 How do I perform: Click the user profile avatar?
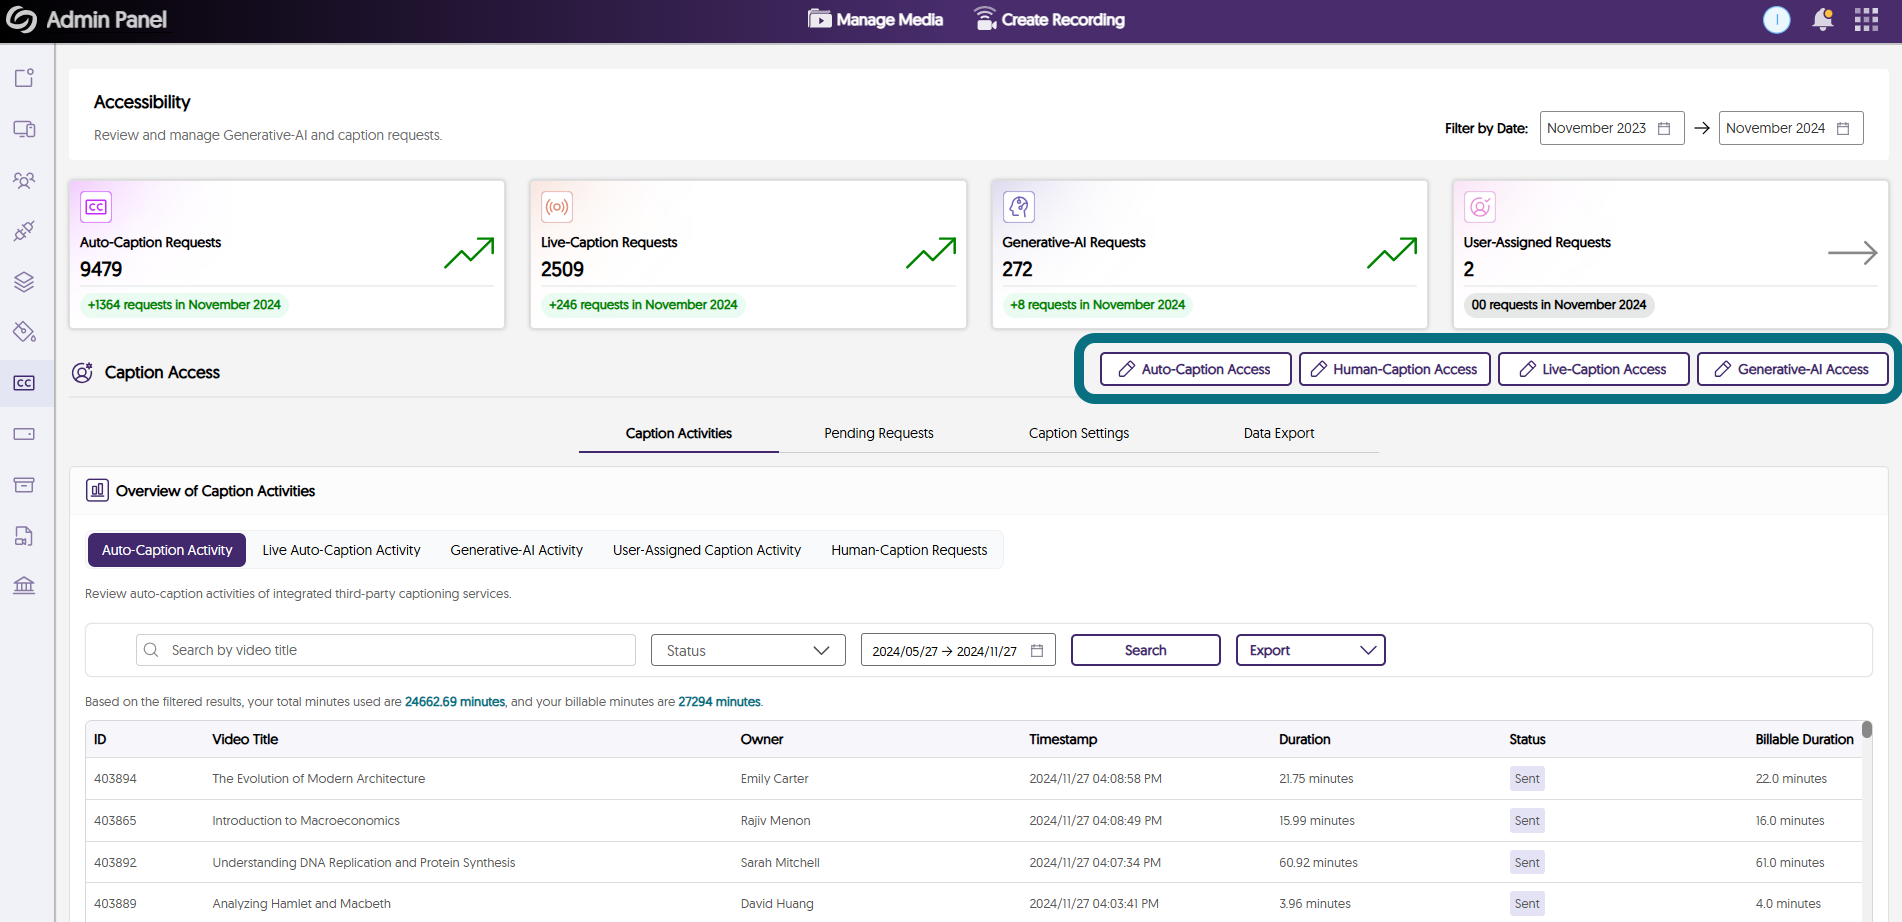pos(1777,20)
